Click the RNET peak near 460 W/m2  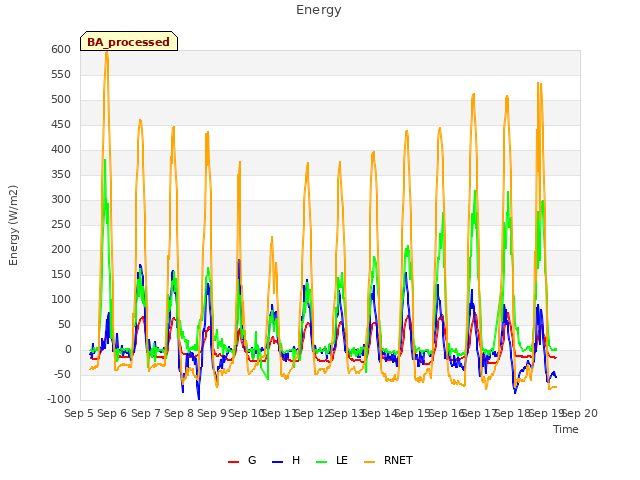click(x=140, y=120)
